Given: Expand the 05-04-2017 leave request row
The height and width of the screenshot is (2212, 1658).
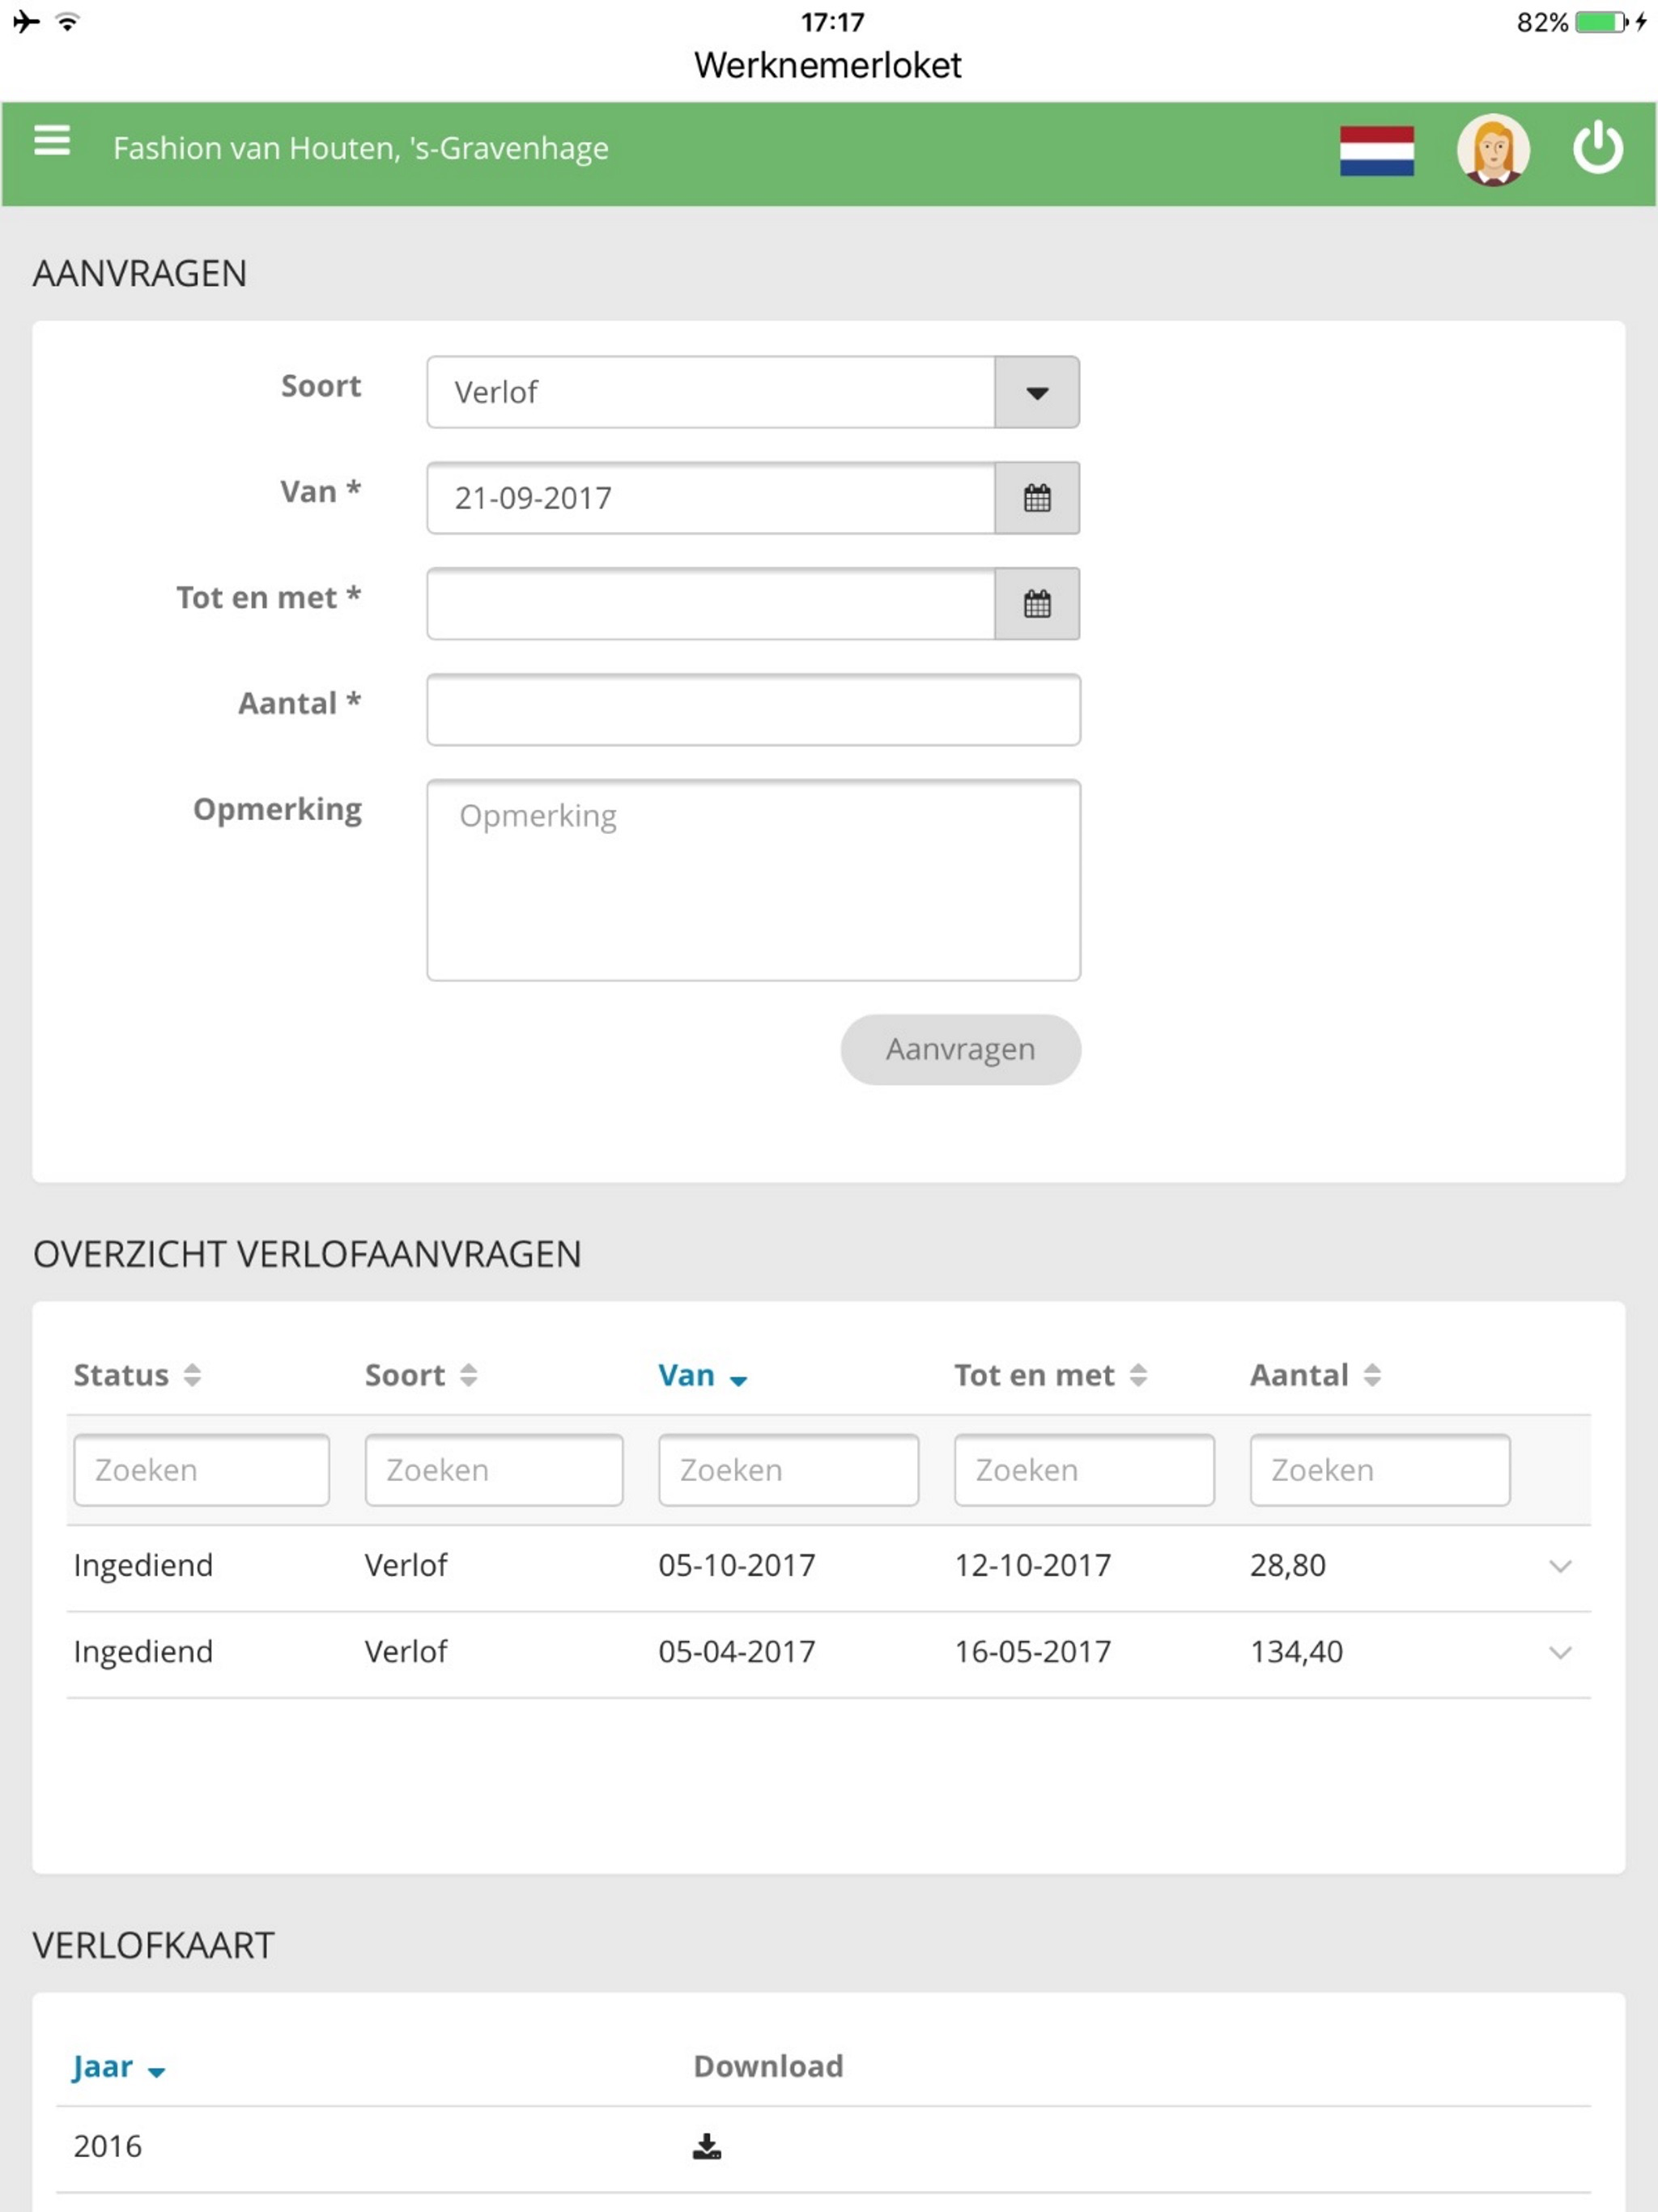Looking at the screenshot, I should tap(1560, 1653).
